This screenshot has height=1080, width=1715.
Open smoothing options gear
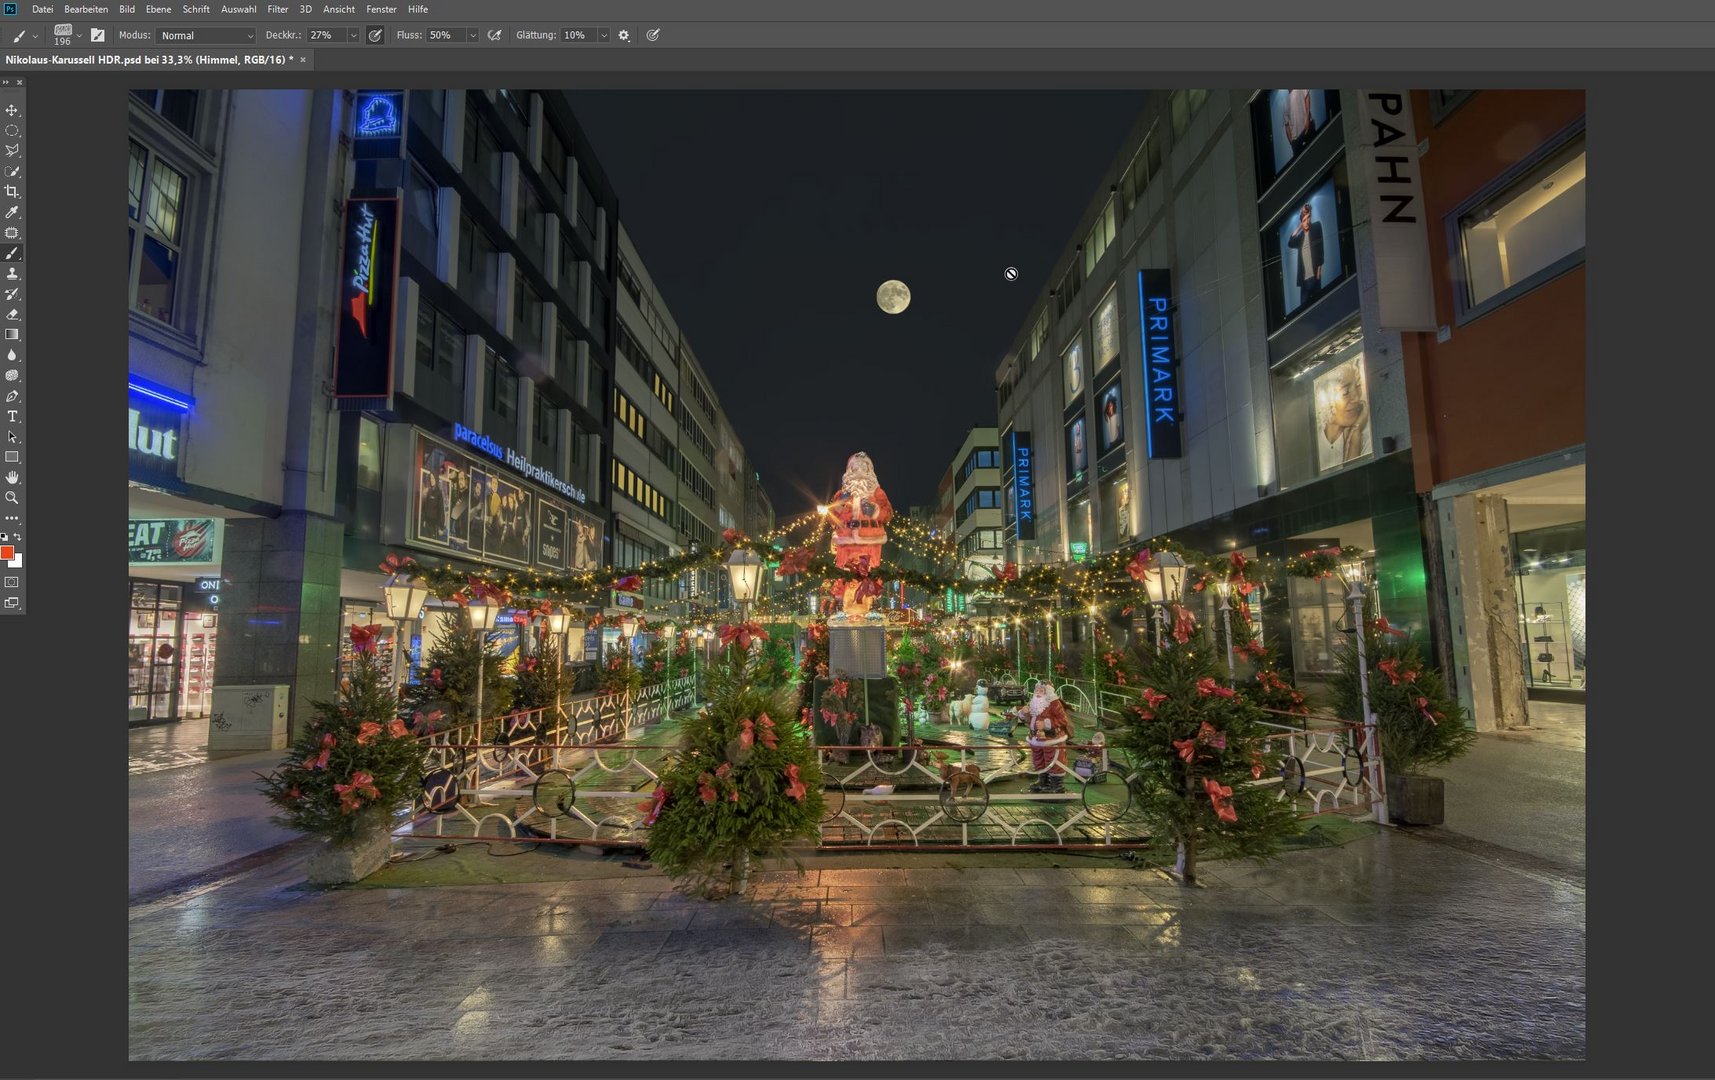pos(624,35)
